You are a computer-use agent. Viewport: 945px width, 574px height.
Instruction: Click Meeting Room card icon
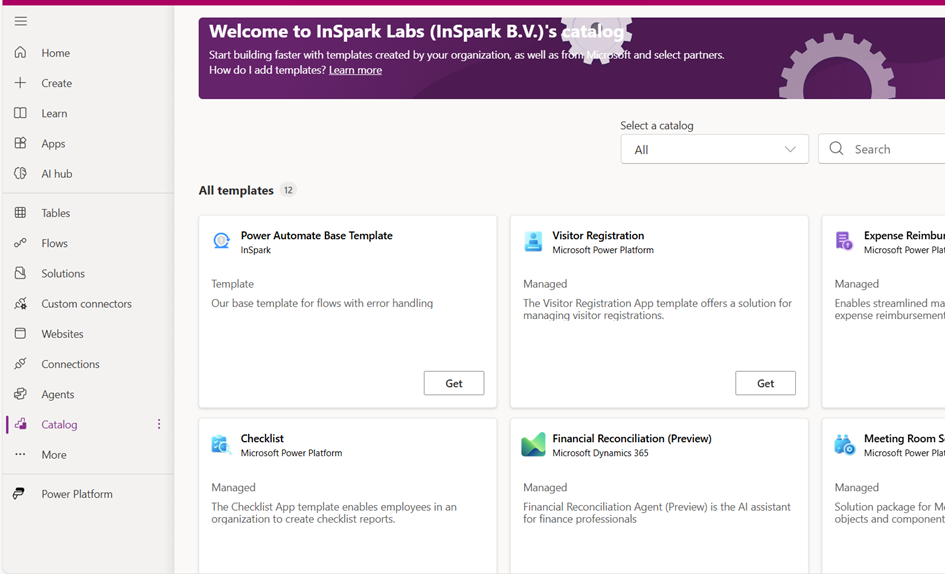(844, 444)
